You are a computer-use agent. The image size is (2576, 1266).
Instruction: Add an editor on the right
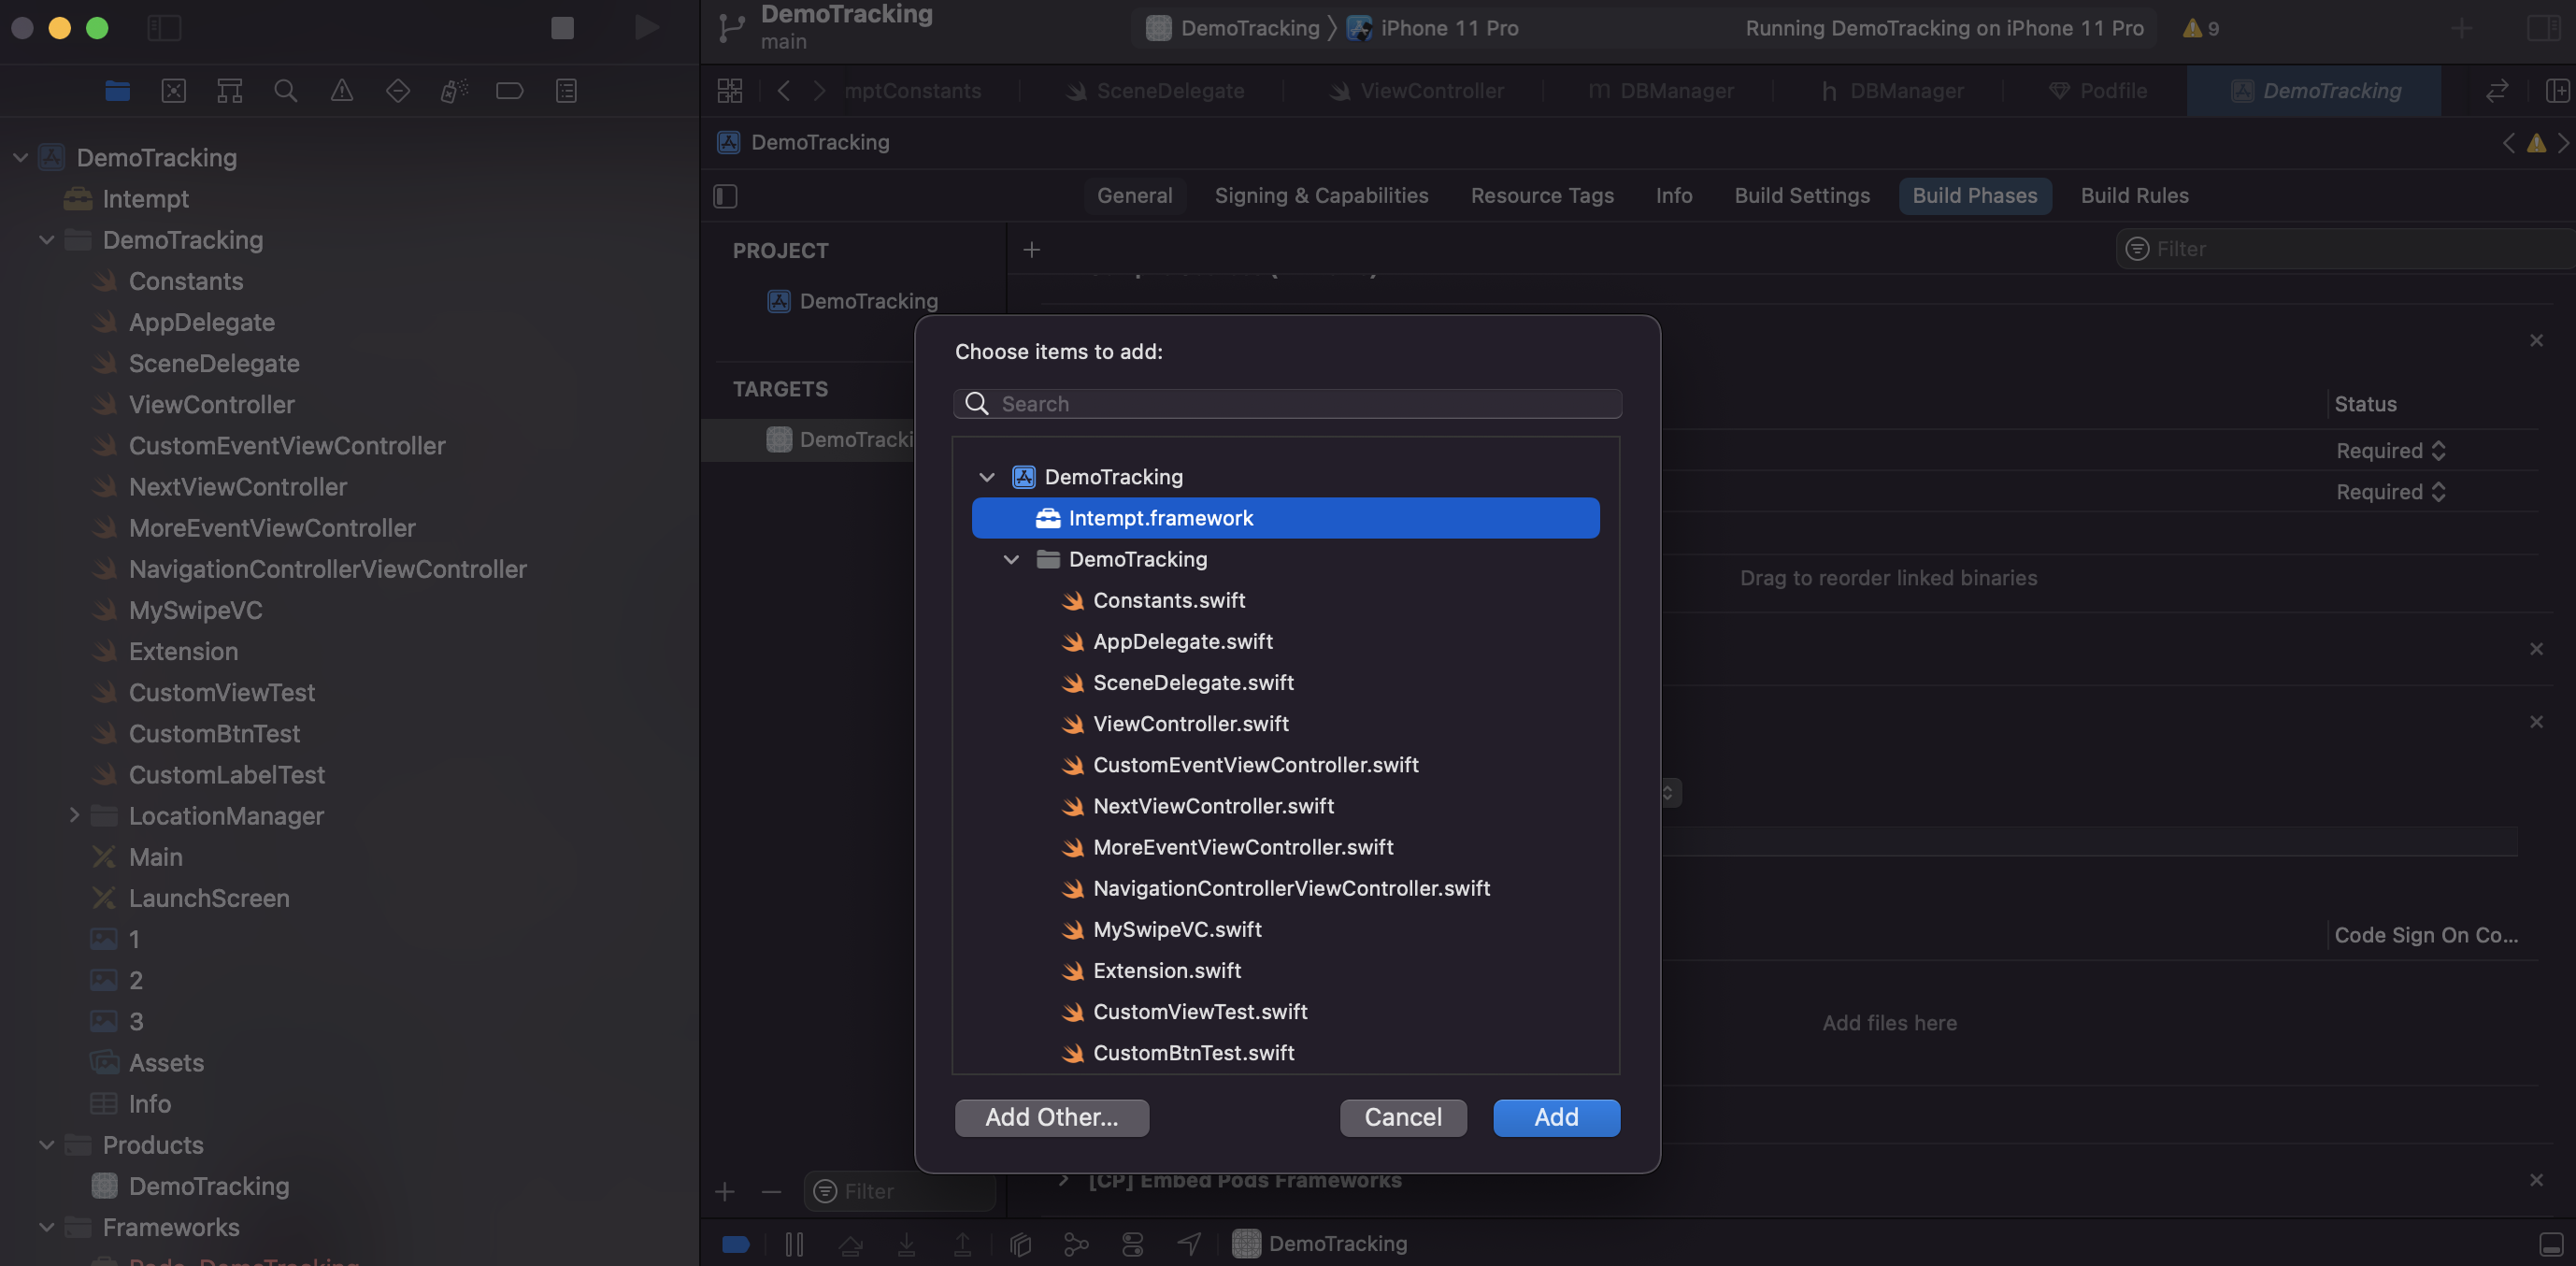pyautogui.click(x=2557, y=91)
